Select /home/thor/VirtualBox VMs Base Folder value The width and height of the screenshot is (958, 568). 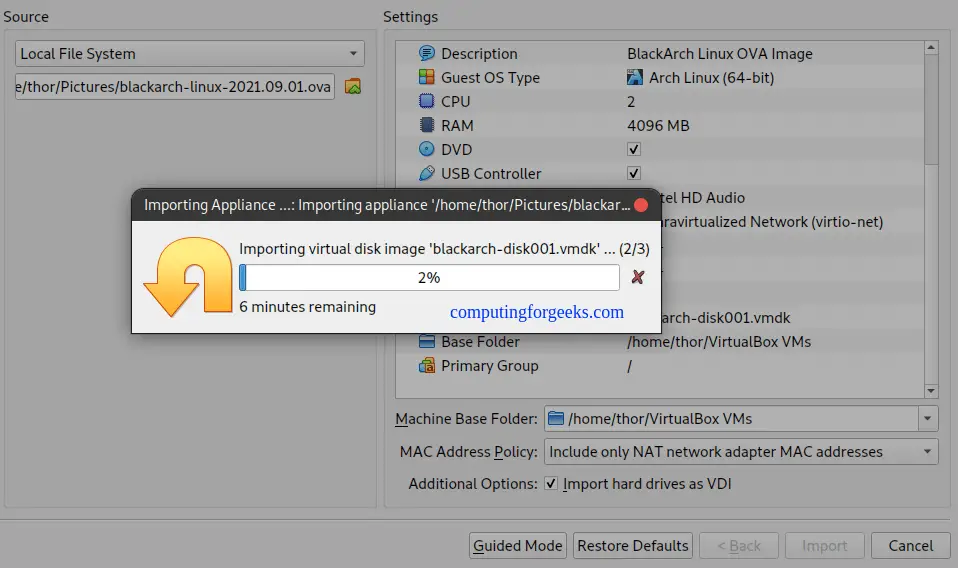tap(719, 341)
